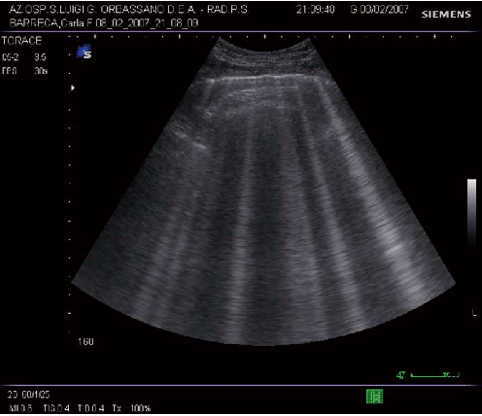
Task: Click the time 21:09:40
Action: (315, 9)
